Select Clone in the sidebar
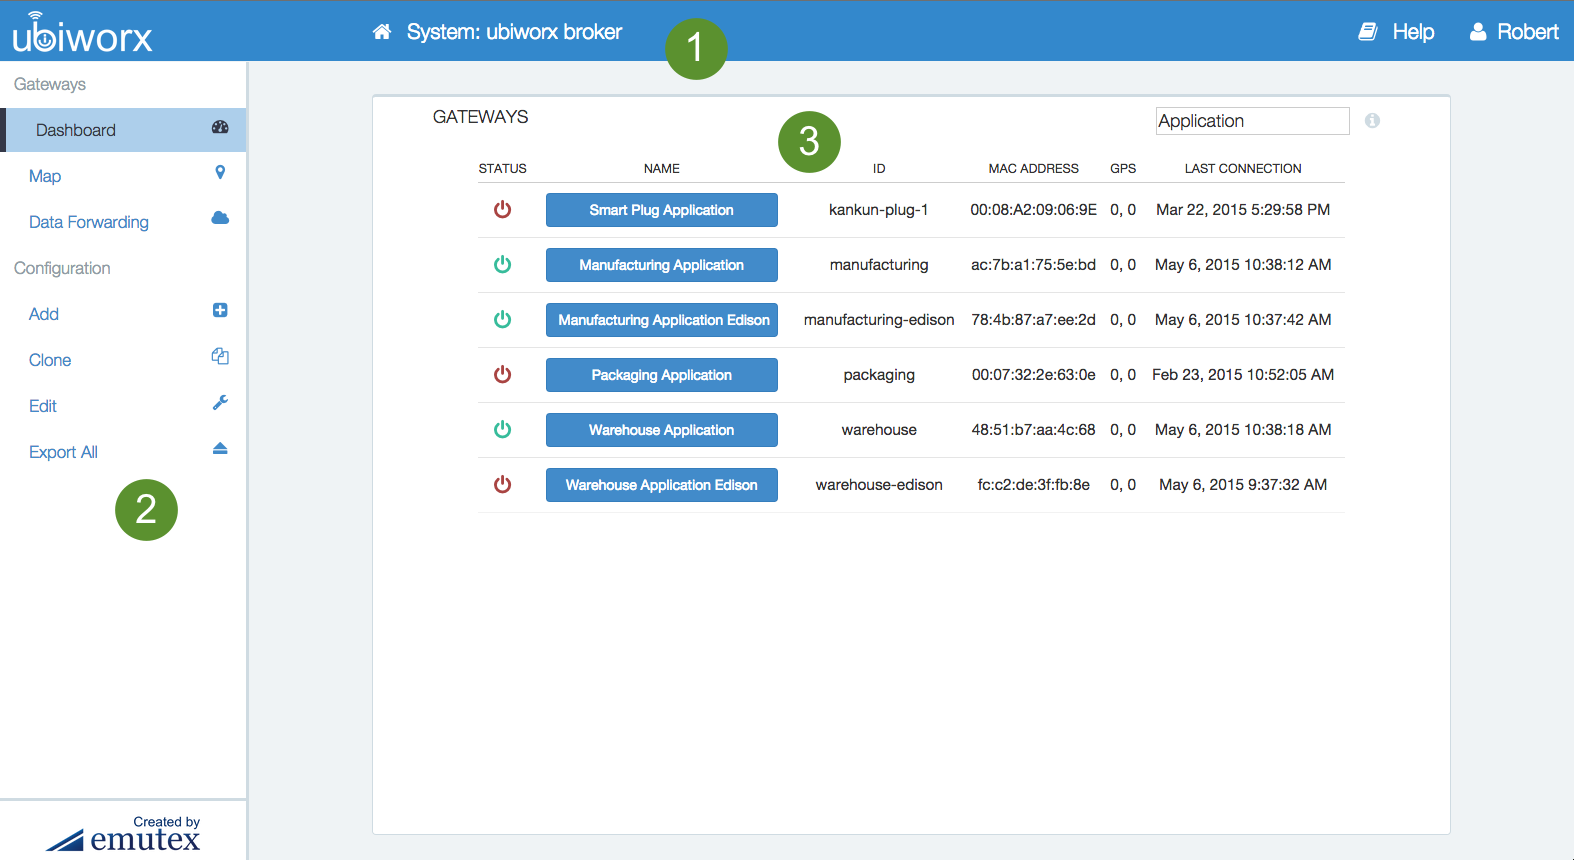Image resolution: width=1574 pixels, height=860 pixels. point(125,360)
